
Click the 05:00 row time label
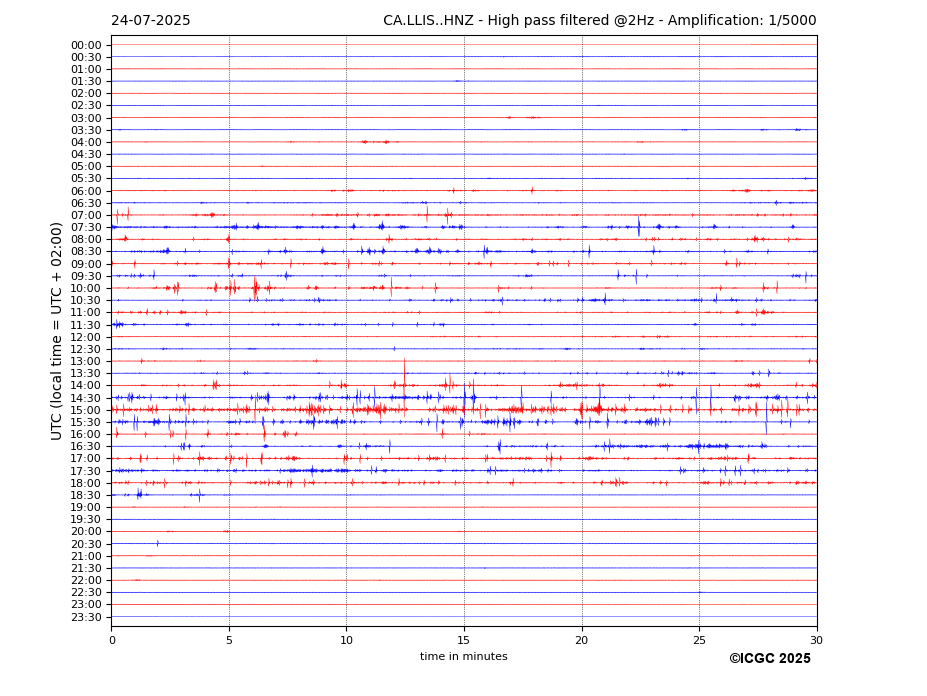[x=86, y=167]
